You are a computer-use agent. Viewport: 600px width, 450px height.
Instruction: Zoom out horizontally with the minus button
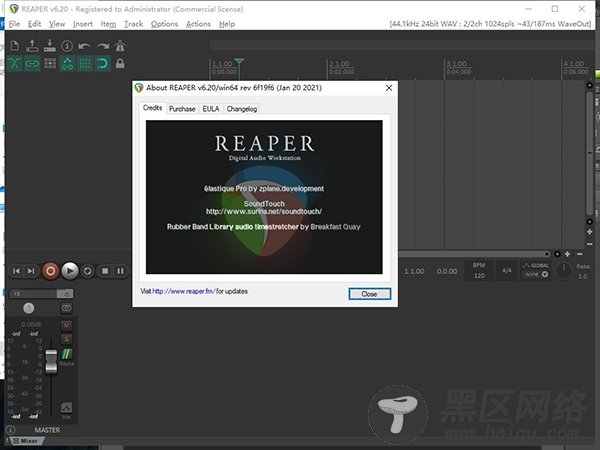click(580, 254)
